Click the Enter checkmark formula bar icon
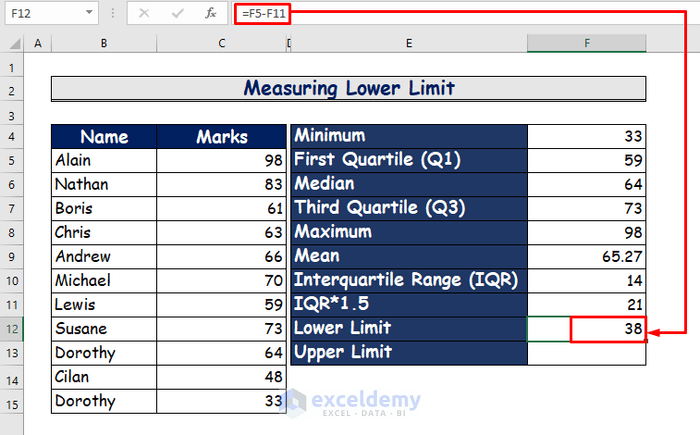 click(178, 13)
